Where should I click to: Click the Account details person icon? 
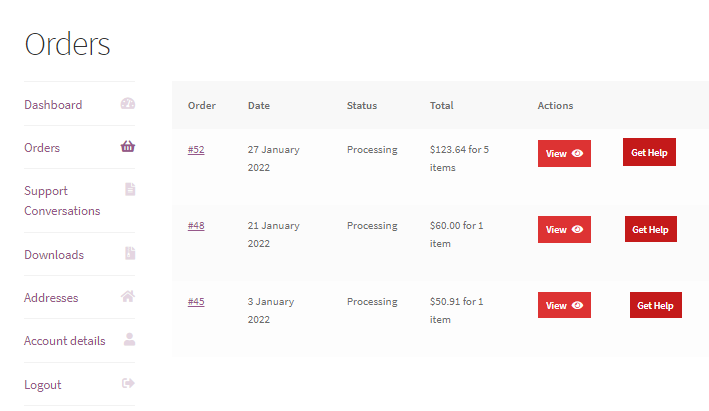pyautogui.click(x=129, y=340)
